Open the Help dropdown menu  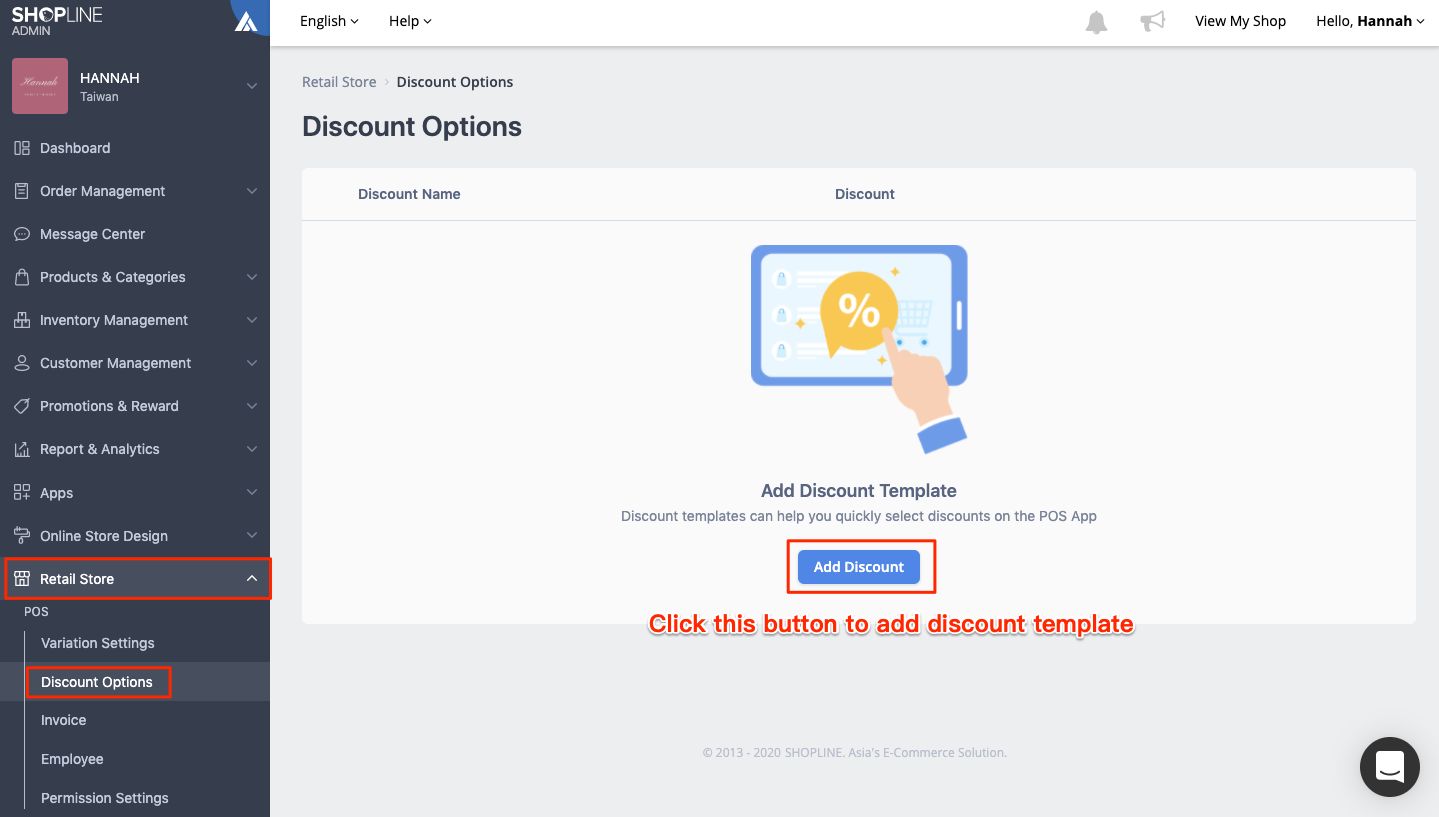[x=410, y=21]
